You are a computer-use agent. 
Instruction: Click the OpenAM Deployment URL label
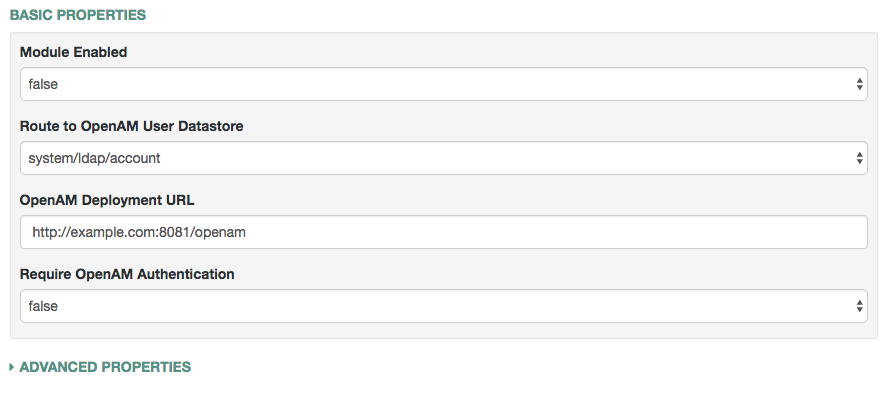click(107, 200)
